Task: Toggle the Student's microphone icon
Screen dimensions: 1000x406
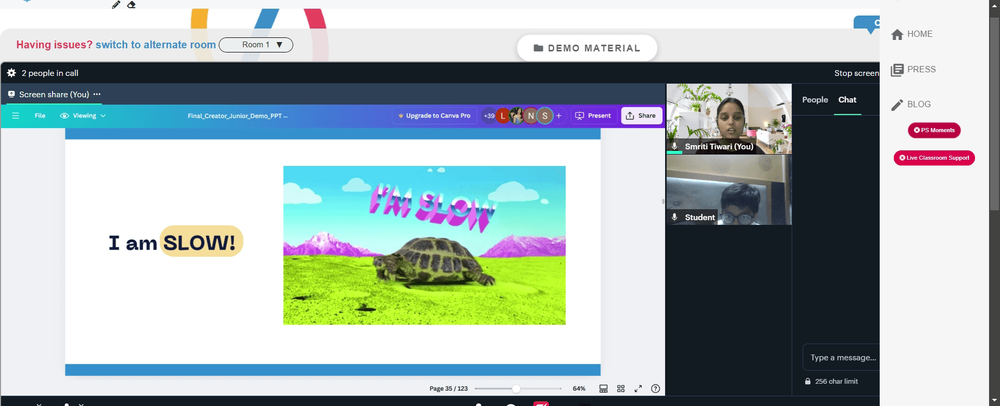Action: (x=674, y=217)
